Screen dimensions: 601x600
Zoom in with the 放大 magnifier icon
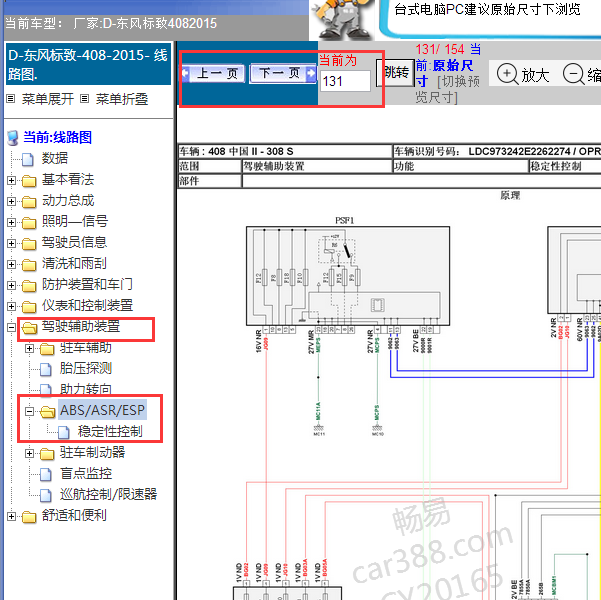[x=507, y=73]
